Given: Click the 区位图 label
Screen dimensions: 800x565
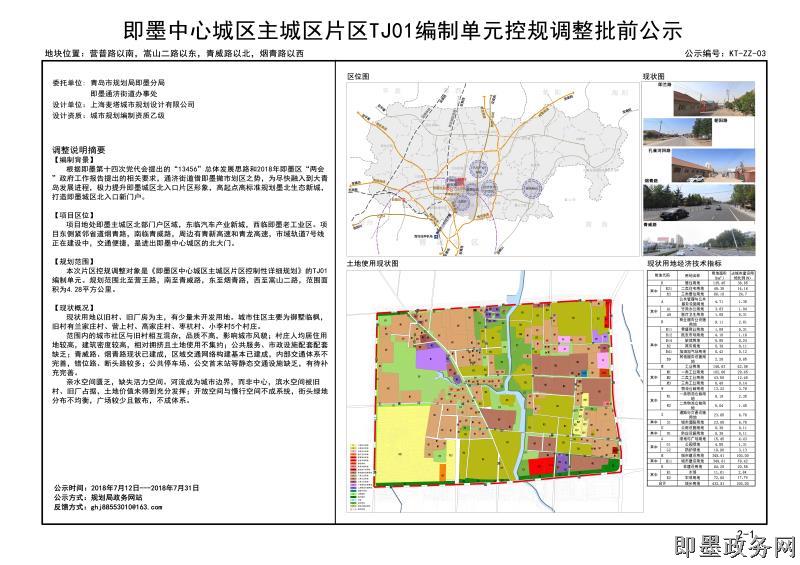Looking at the screenshot, I should coord(358,77).
